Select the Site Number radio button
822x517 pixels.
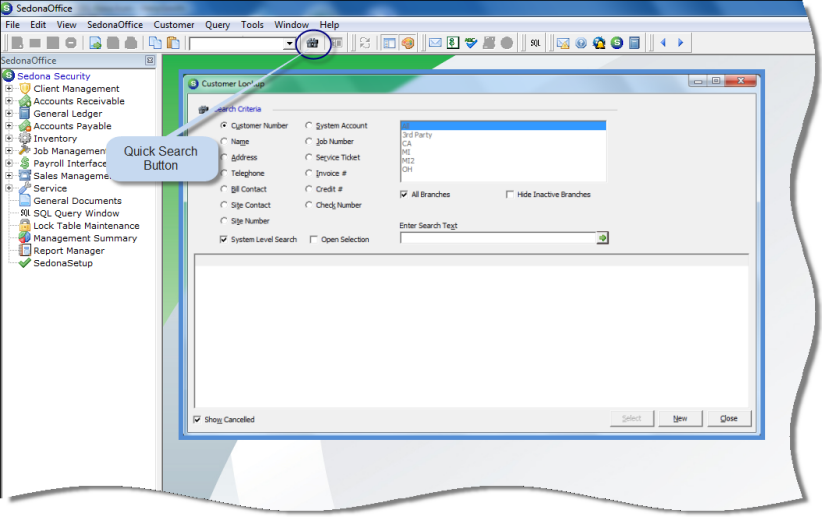(x=224, y=221)
